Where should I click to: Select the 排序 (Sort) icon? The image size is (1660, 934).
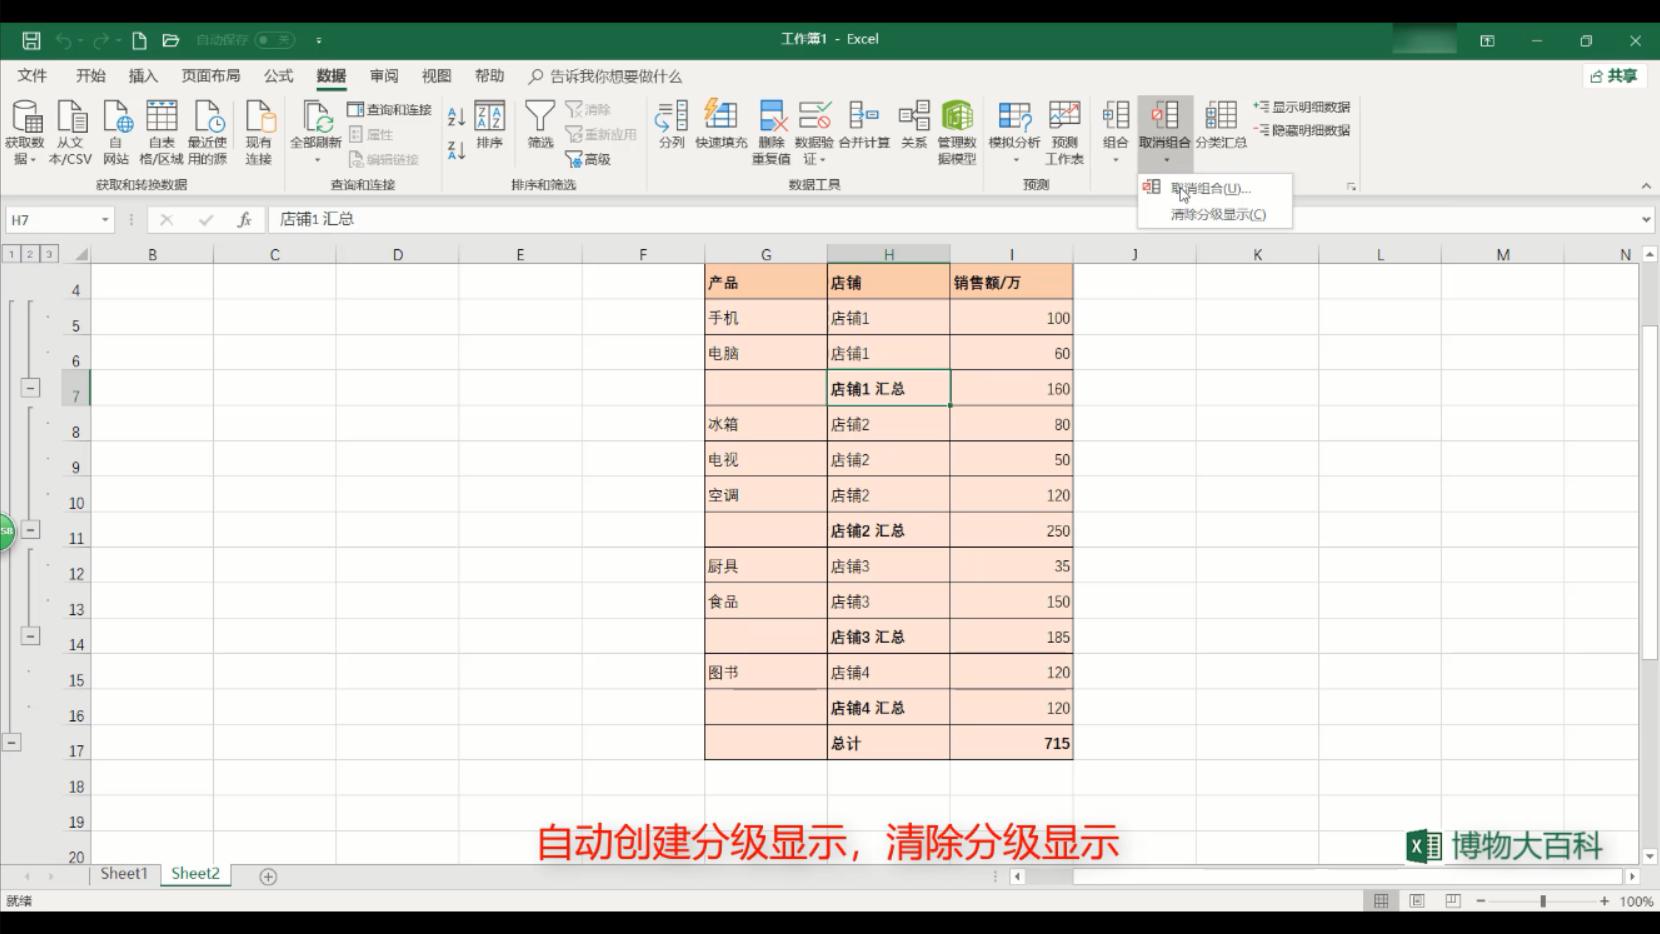tap(489, 125)
